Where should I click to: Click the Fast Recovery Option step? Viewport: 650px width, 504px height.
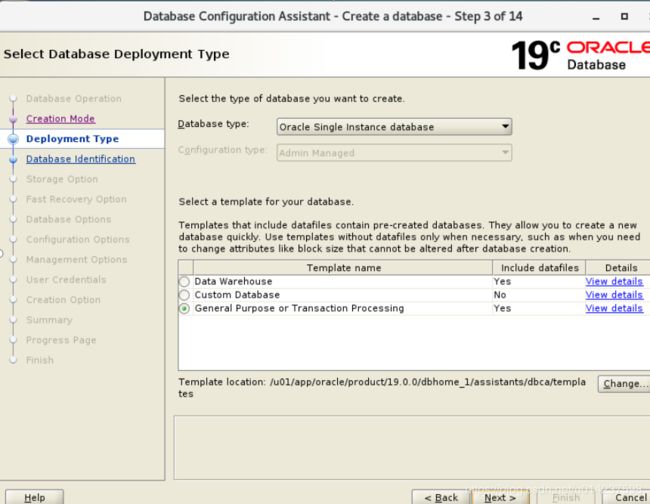tap(76, 199)
